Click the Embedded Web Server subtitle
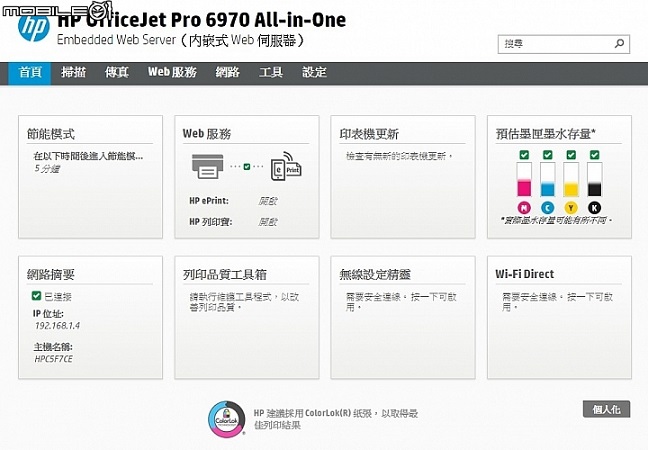 (x=180, y=40)
